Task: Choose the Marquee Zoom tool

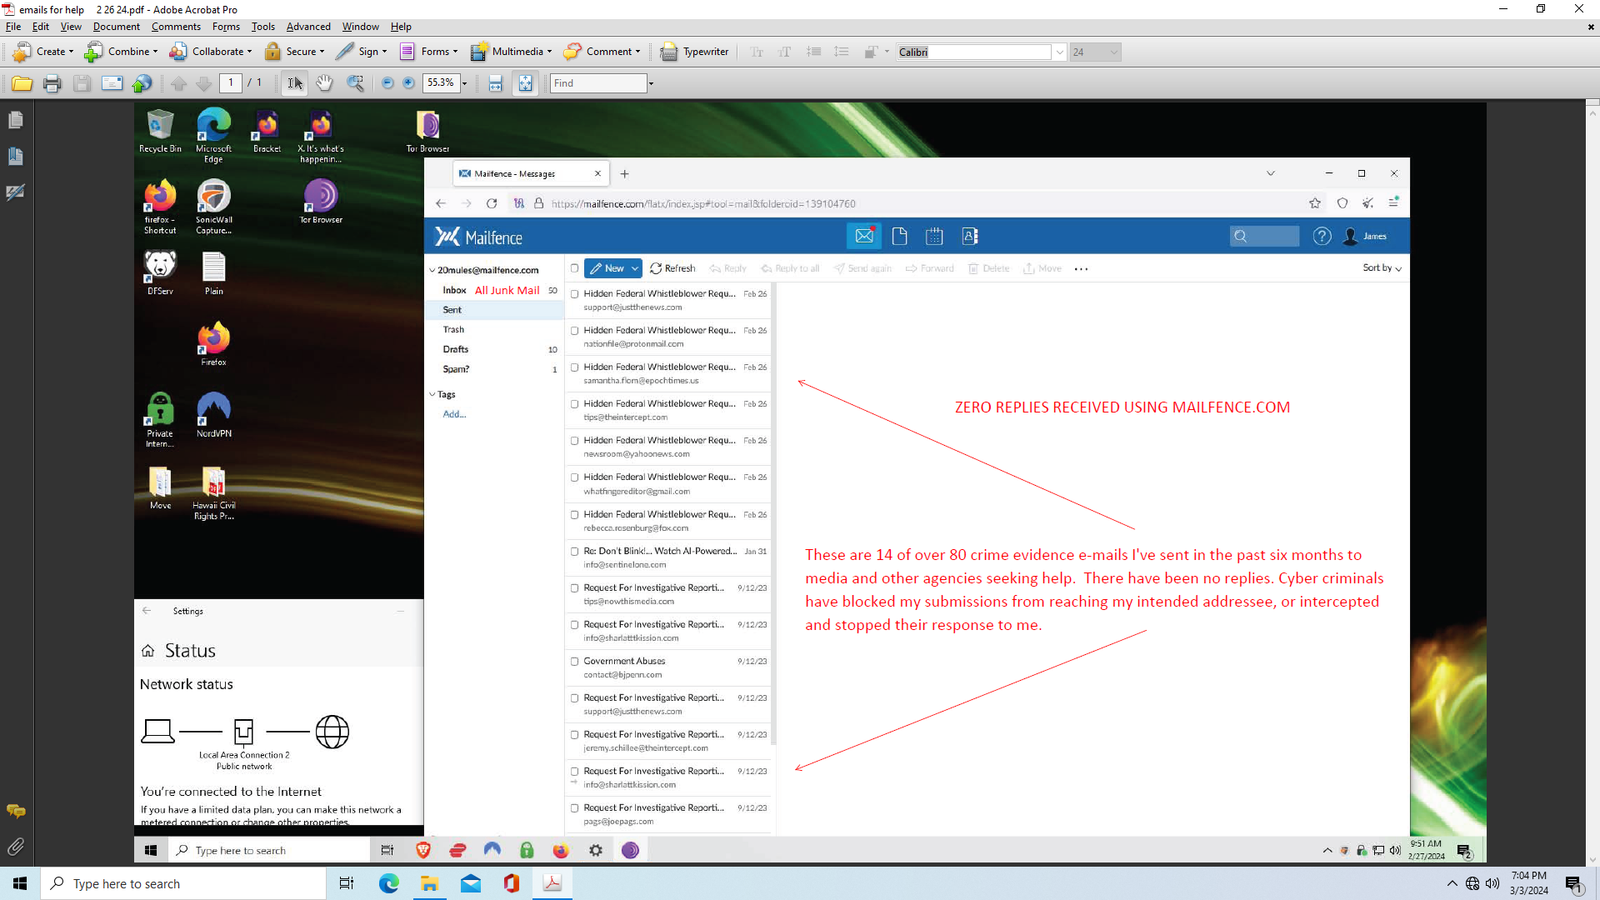Action: coord(355,84)
